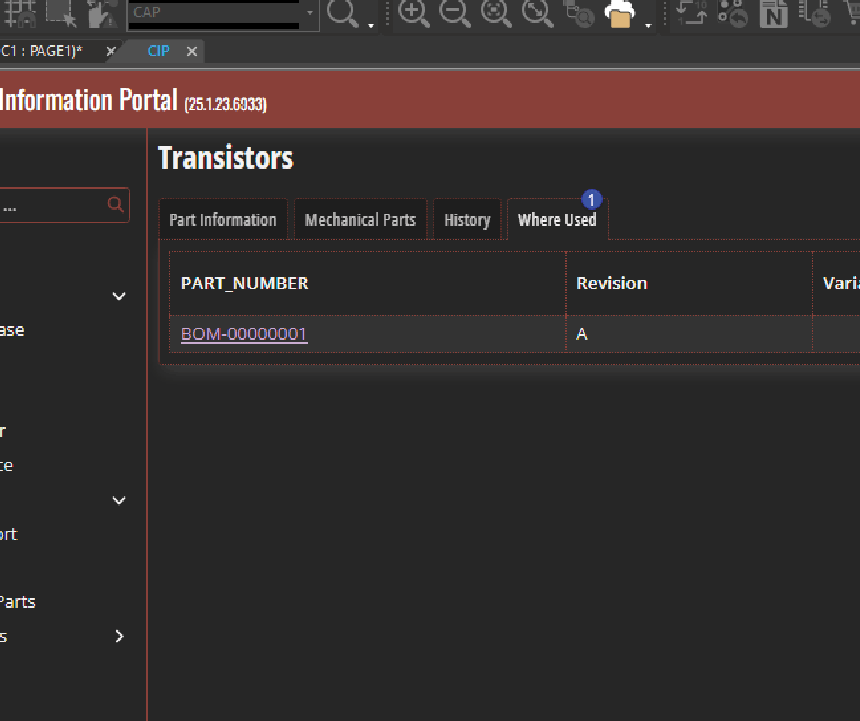This screenshot has width=860, height=721.
Task: Click the zoom in magnifier icon
Action: (x=414, y=13)
